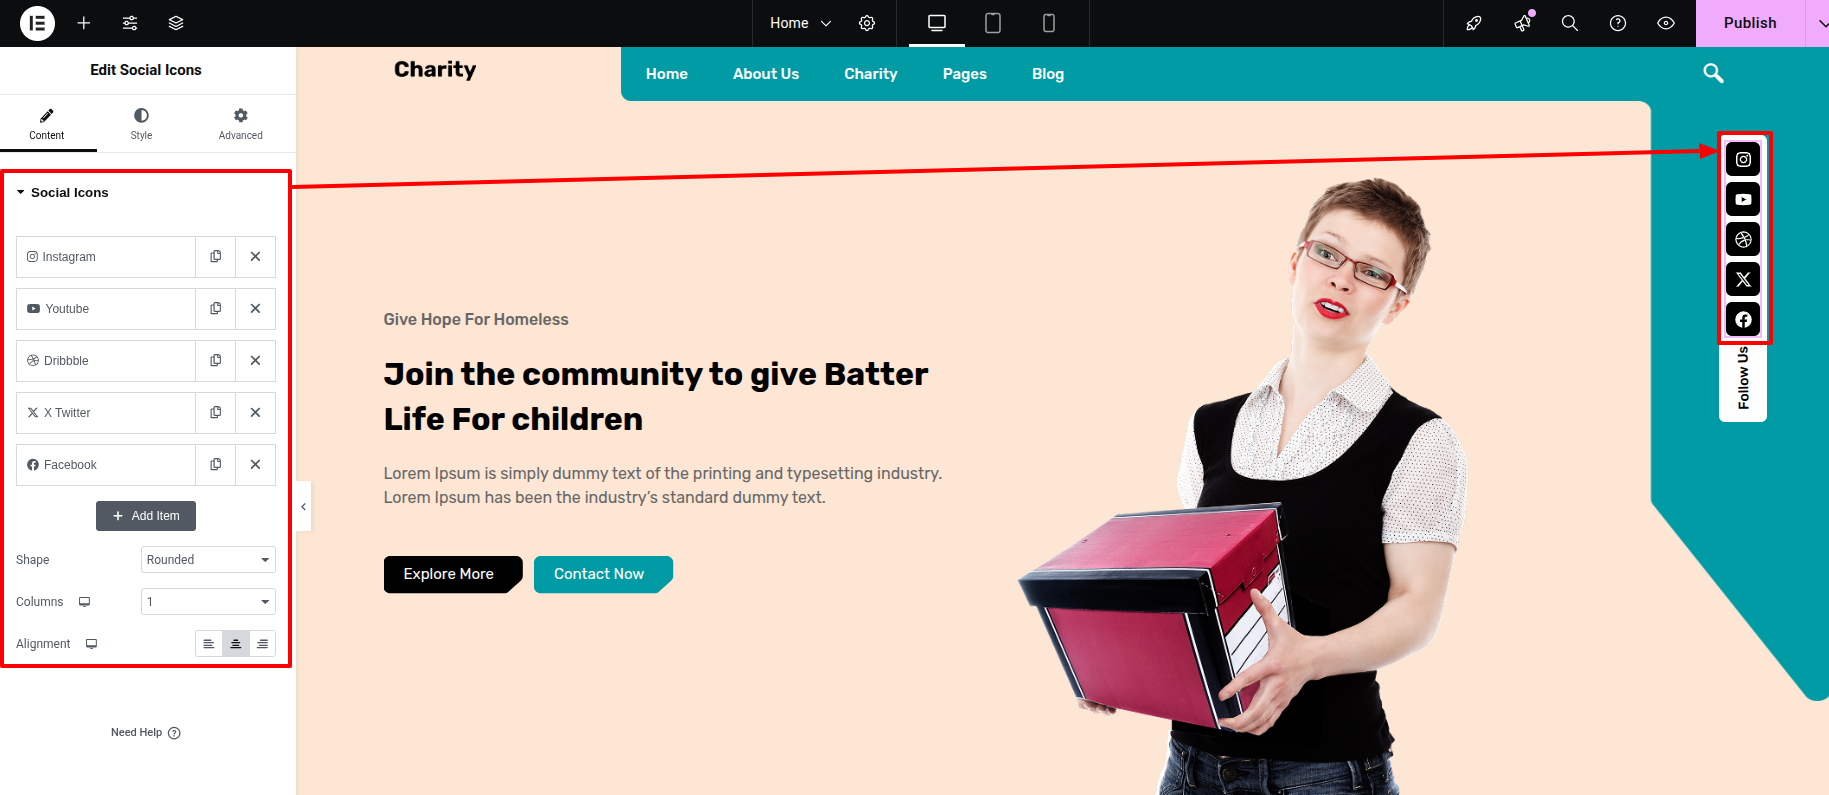Select the hero heading text
This screenshot has width=1829, height=795.
click(656, 396)
